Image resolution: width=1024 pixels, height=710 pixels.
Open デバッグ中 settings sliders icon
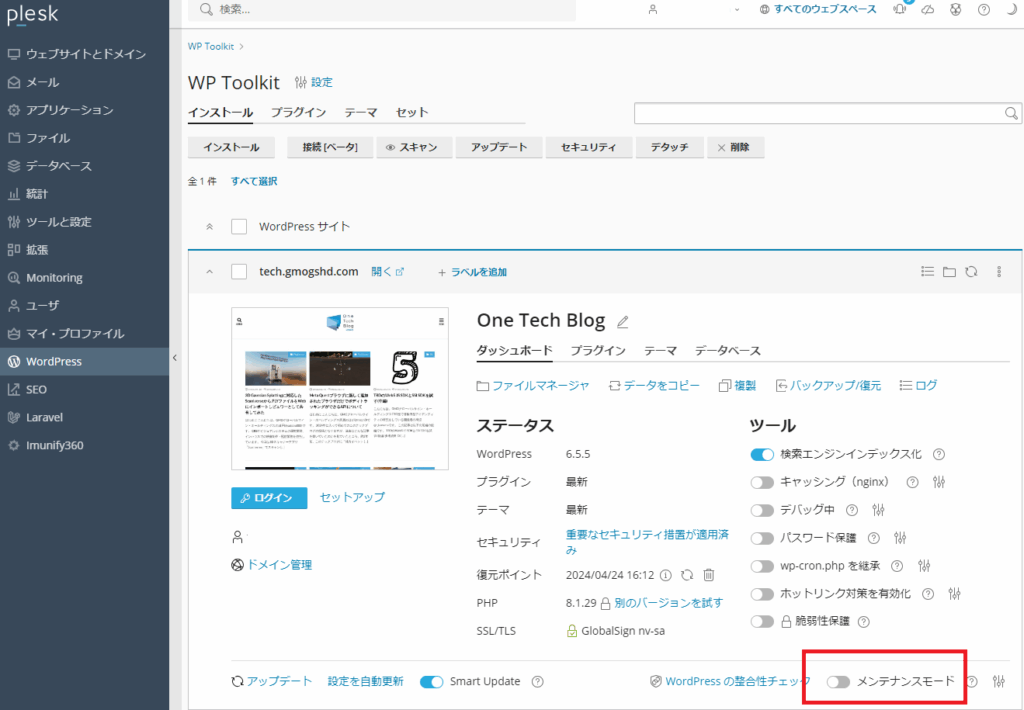[x=878, y=509]
